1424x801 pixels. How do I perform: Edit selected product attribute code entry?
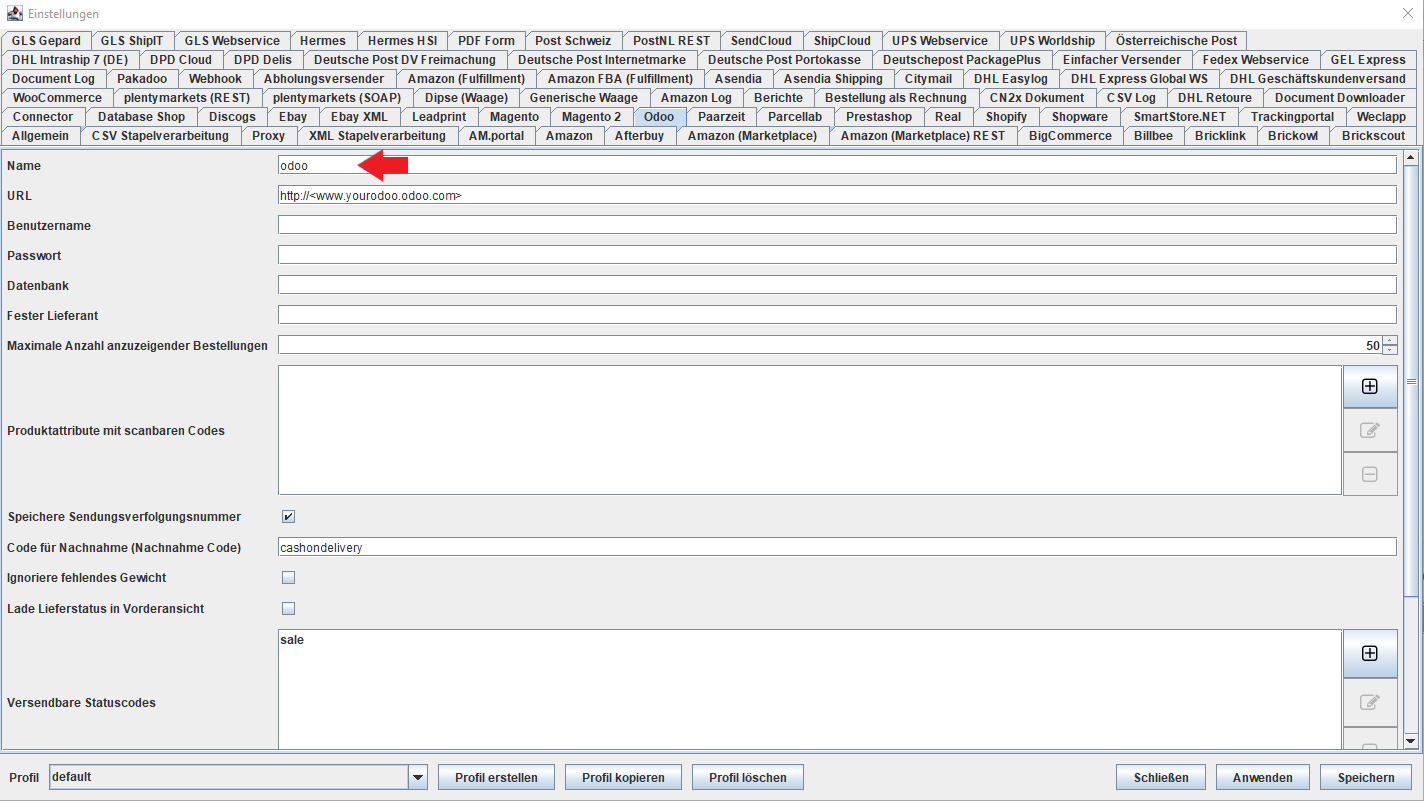[x=1370, y=430]
